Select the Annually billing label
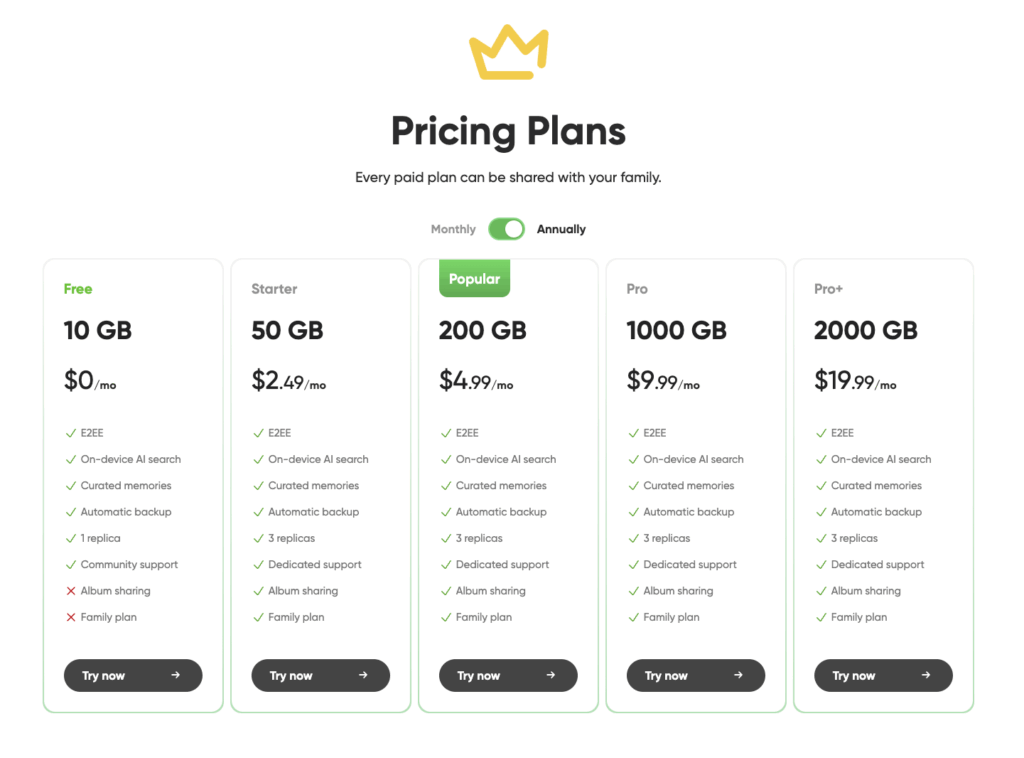The image size is (1024, 758). 561,229
